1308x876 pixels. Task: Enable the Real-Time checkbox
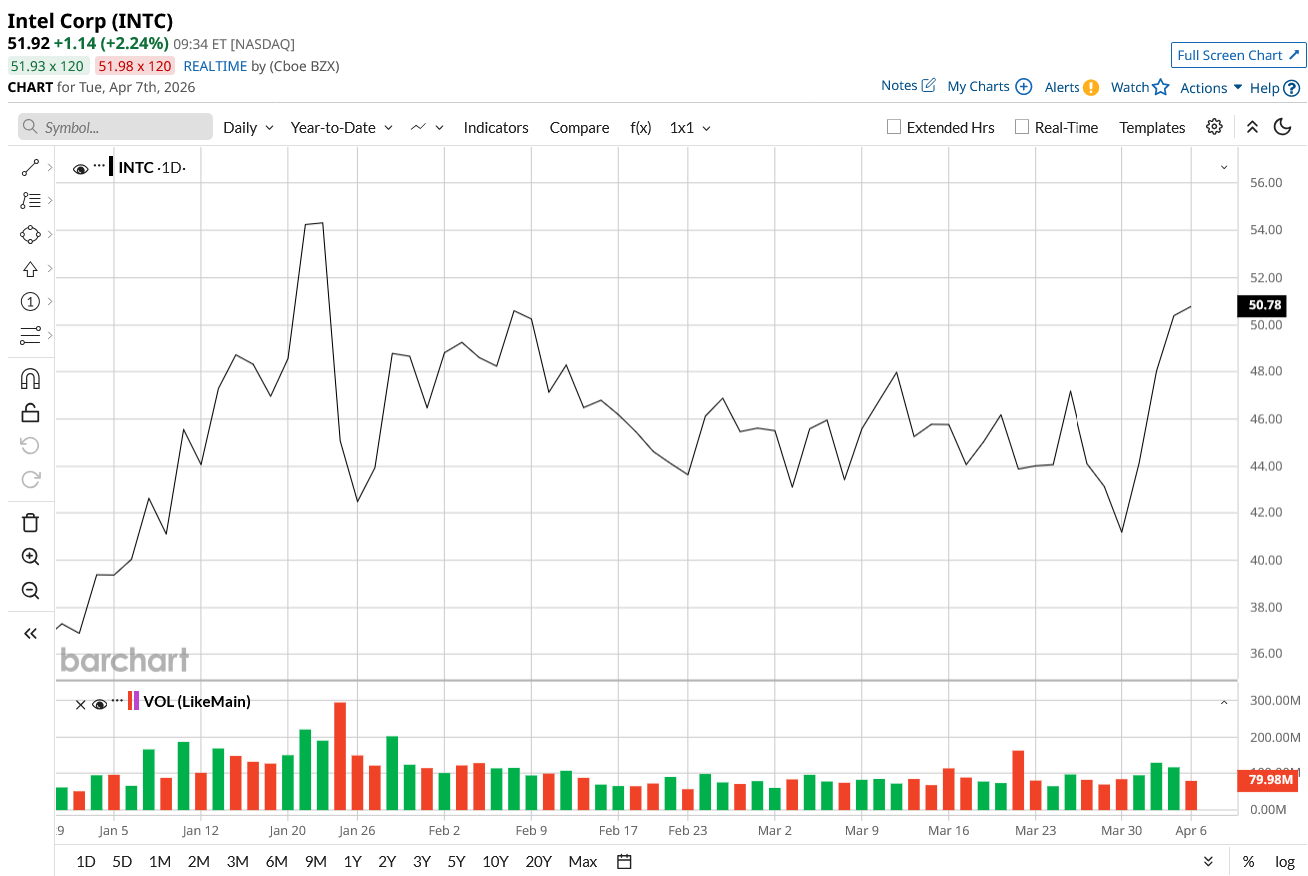pyautogui.click(x=1022, y=127)
